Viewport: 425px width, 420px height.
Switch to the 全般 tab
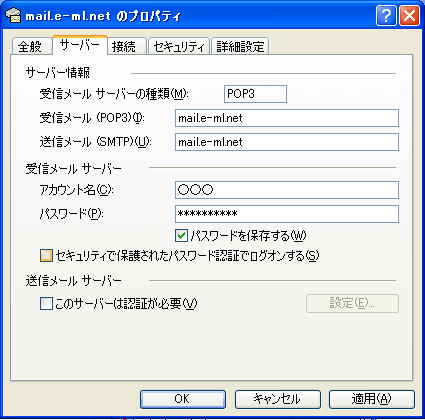point(32,46)
